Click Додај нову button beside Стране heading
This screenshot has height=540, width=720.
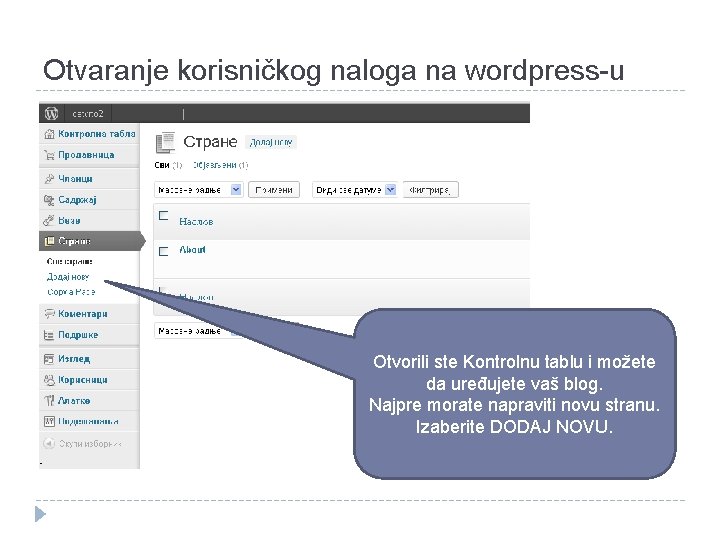coord(271,142)
